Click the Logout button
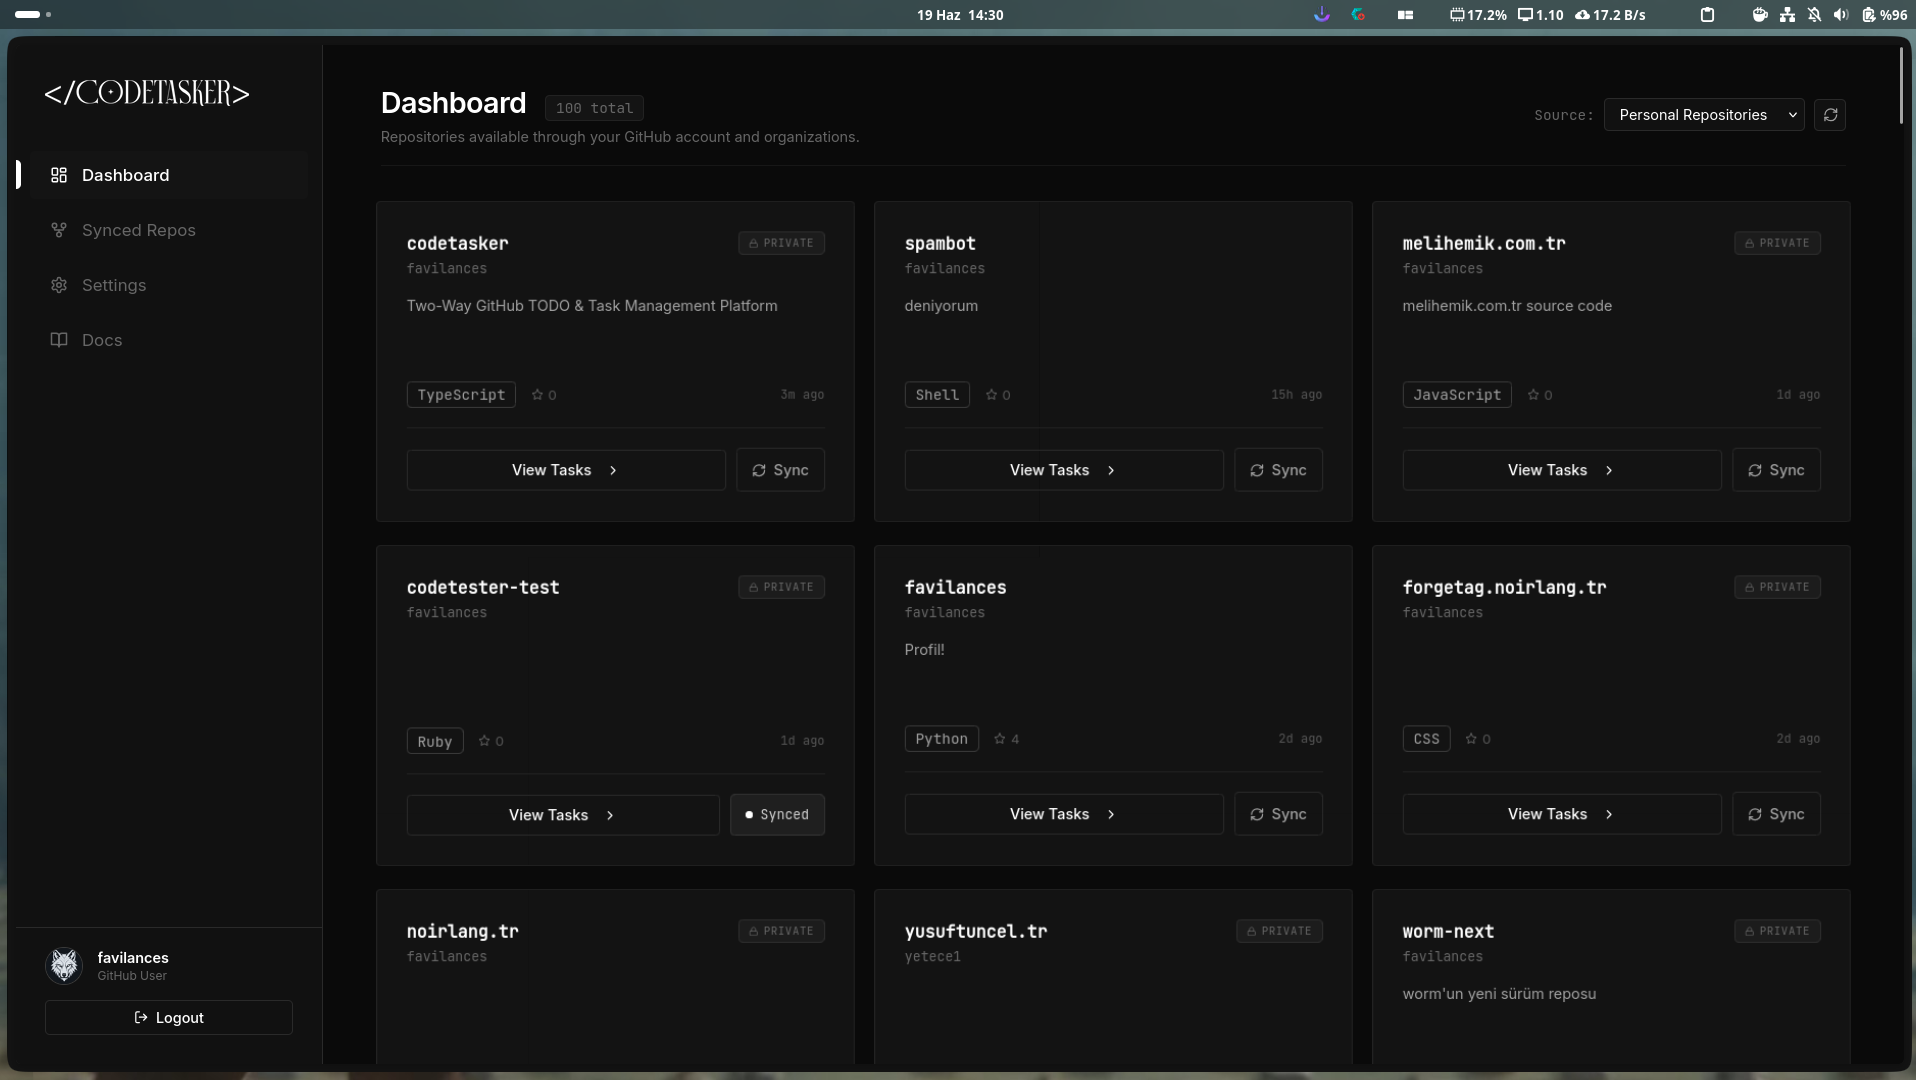The width and height of the screenshot is (1916, 1080). click(x=169, y=1017)
